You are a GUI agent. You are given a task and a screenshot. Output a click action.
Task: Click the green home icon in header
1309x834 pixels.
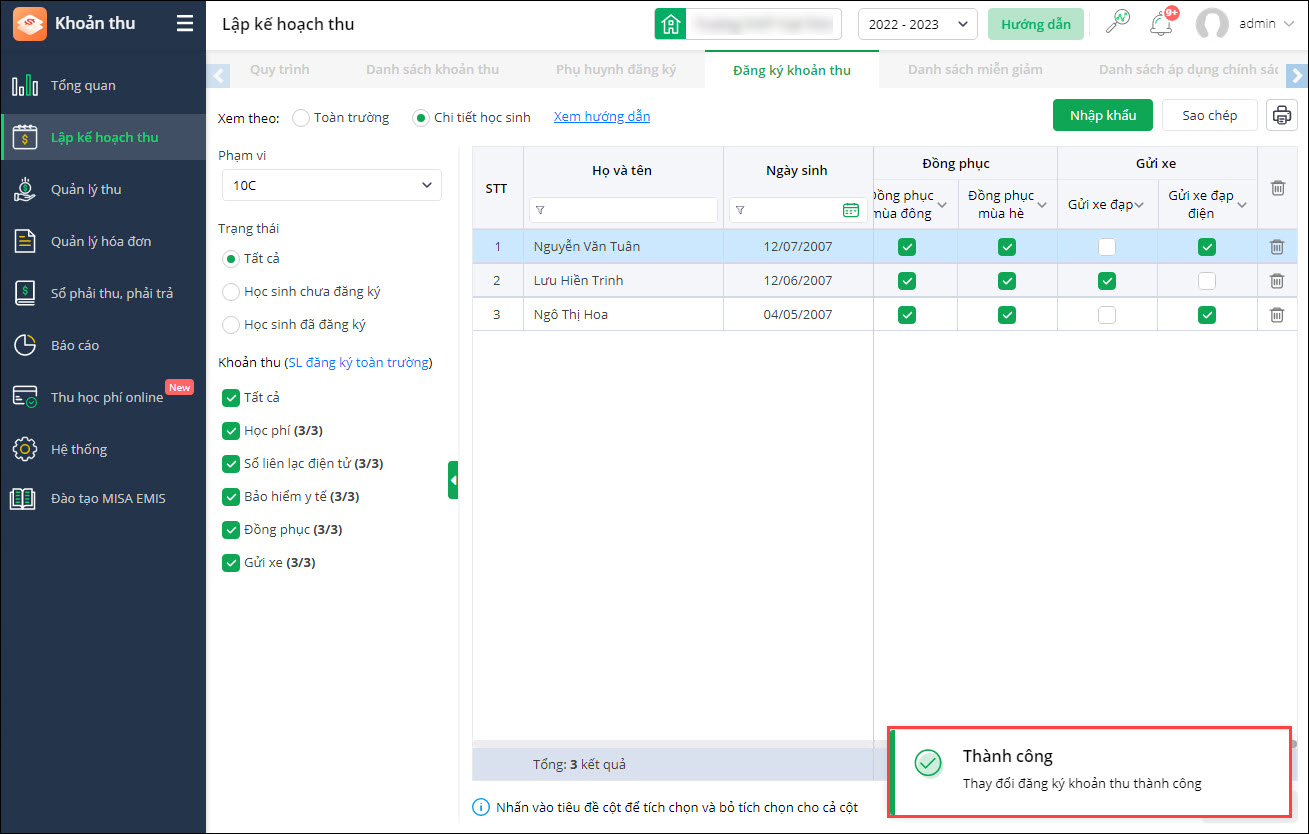pyautogui.click(x=670, y=24)
